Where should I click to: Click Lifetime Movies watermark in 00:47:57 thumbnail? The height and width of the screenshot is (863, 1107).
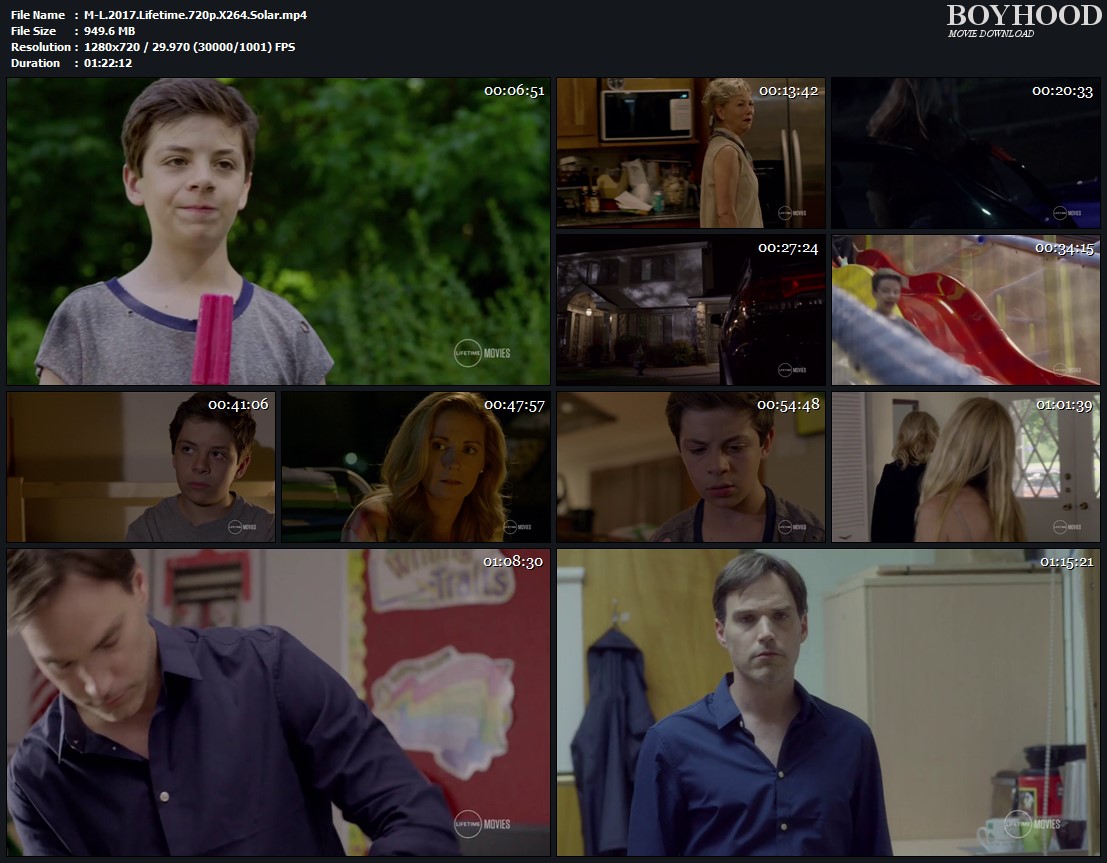pyautogui.click(x=516, y=526)
